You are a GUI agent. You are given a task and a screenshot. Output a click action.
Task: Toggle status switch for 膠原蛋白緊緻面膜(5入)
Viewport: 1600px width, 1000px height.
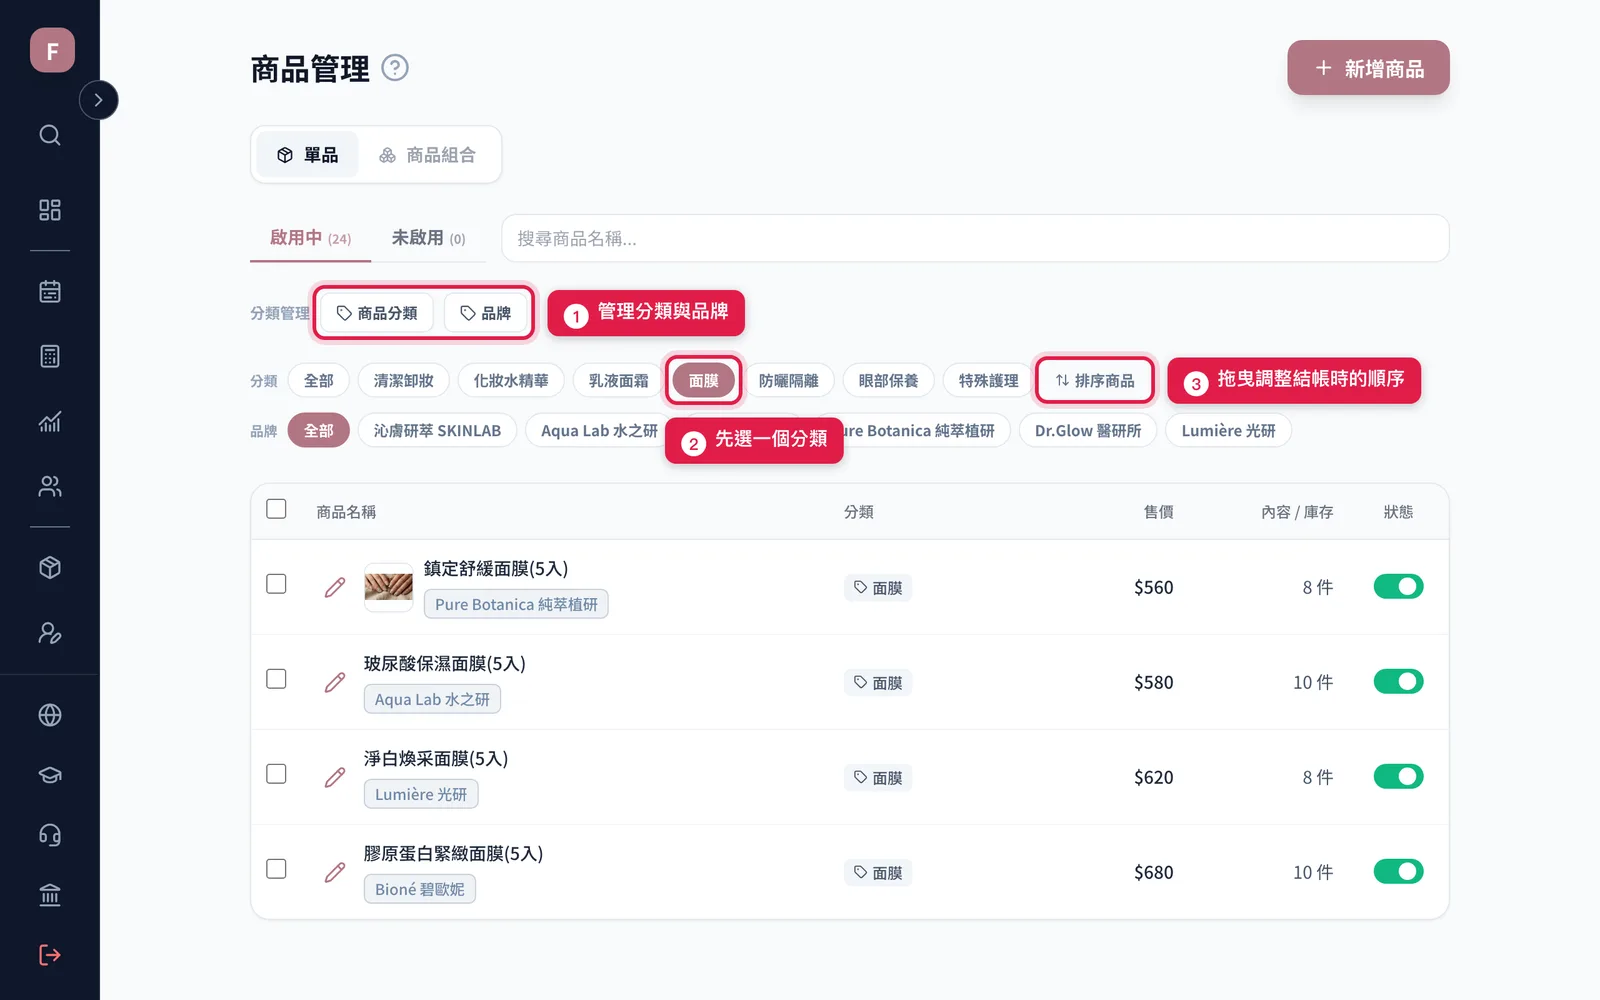pos(1398,871)
